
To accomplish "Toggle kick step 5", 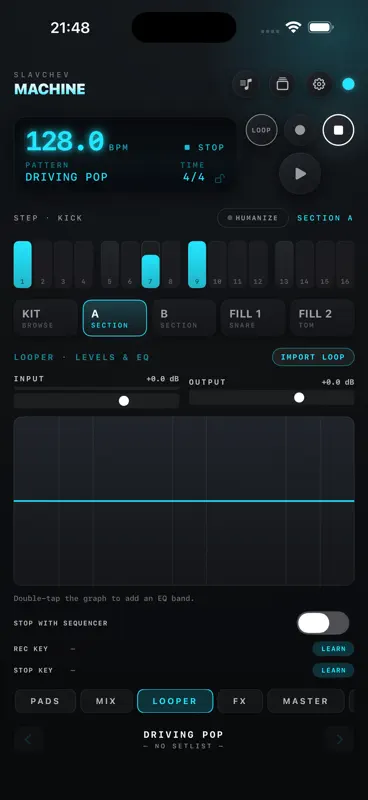I will click(x=110, y=264).
